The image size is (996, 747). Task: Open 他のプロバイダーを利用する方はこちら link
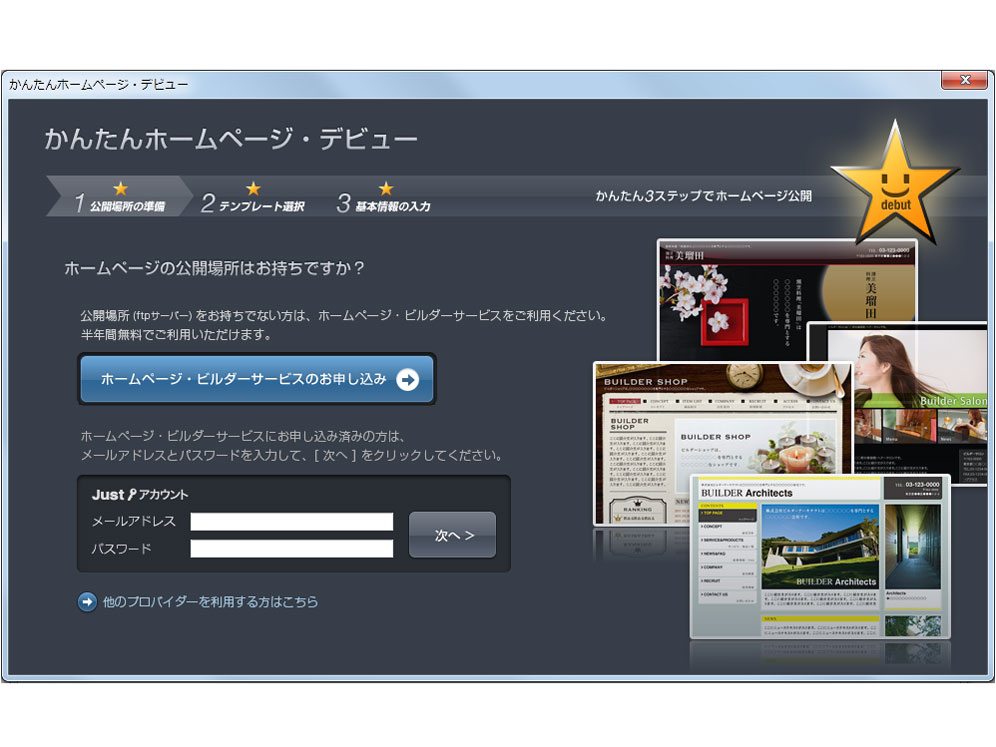tap(210, 602)
